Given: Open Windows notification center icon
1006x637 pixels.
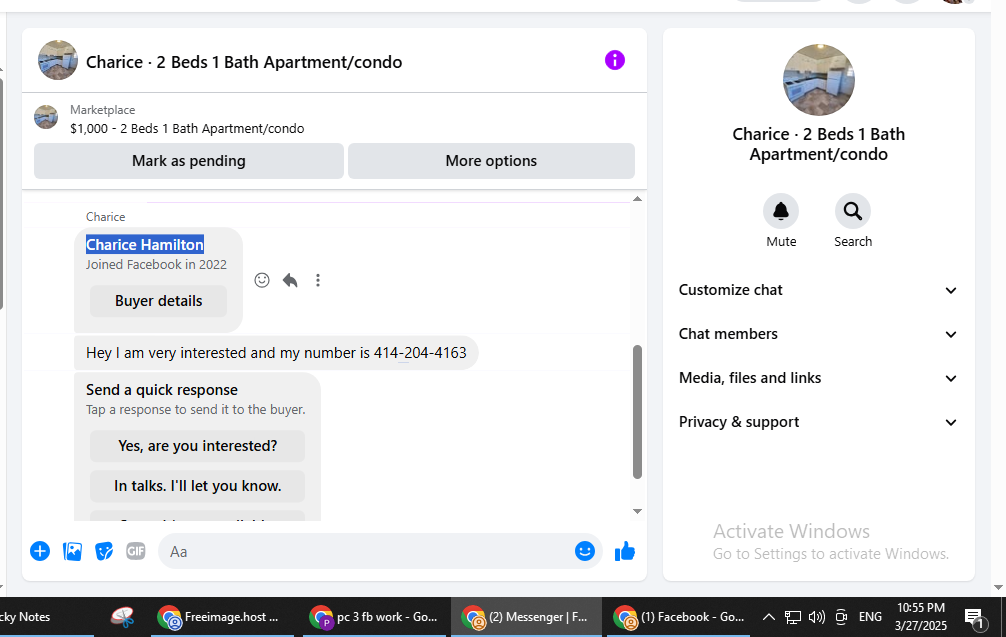Looking at the screenshot, I should tap(975, 618).
